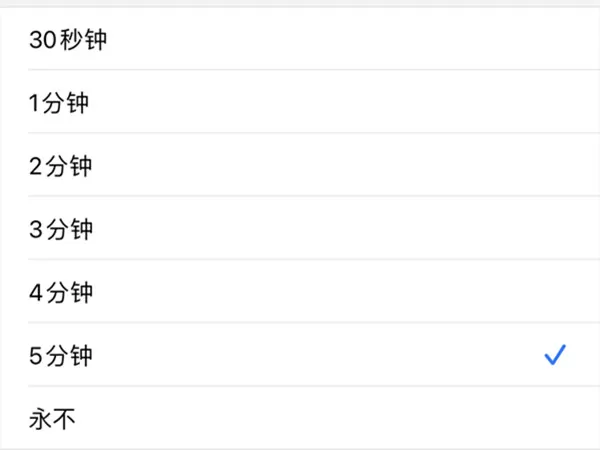Change the timeout to three minutes
600x450 pixels.
point(300,228)
